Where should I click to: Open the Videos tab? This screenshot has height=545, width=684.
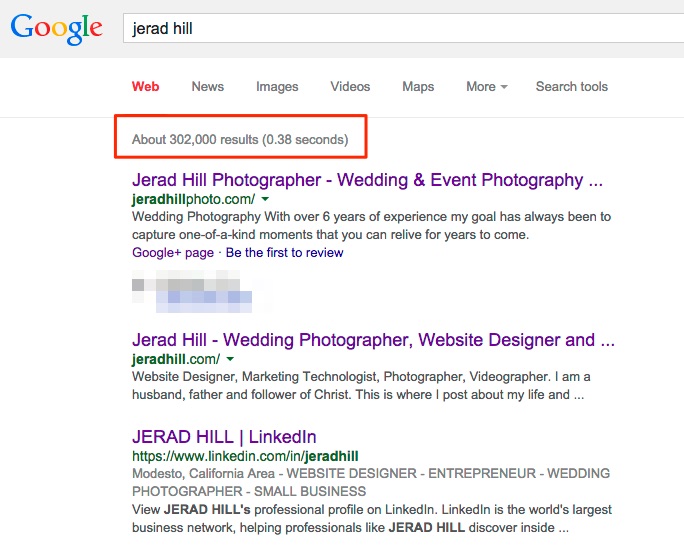click(350, 86)
